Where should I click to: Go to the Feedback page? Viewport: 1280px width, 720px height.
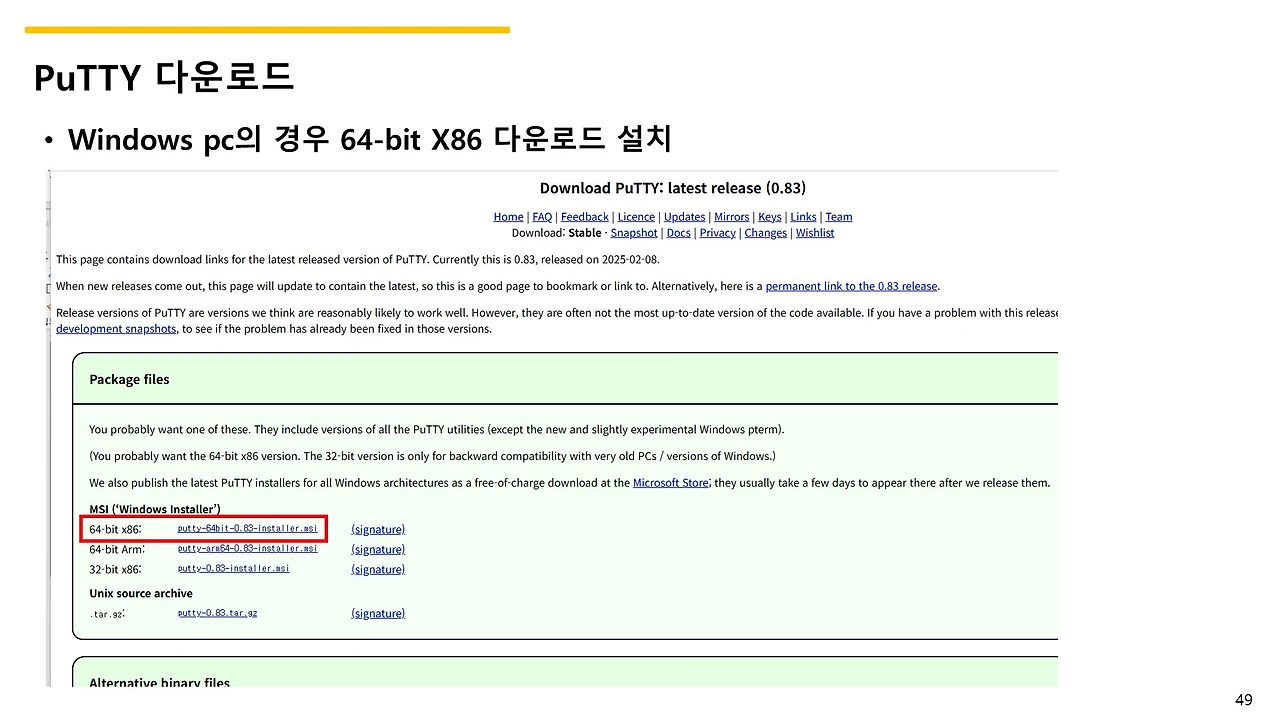click(585, 217)
